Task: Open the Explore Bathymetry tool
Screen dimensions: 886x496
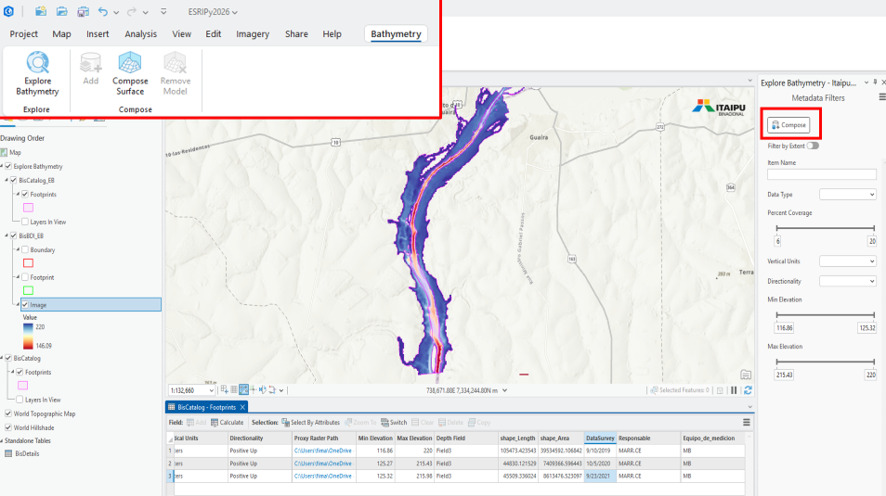Action: [37, 73]
